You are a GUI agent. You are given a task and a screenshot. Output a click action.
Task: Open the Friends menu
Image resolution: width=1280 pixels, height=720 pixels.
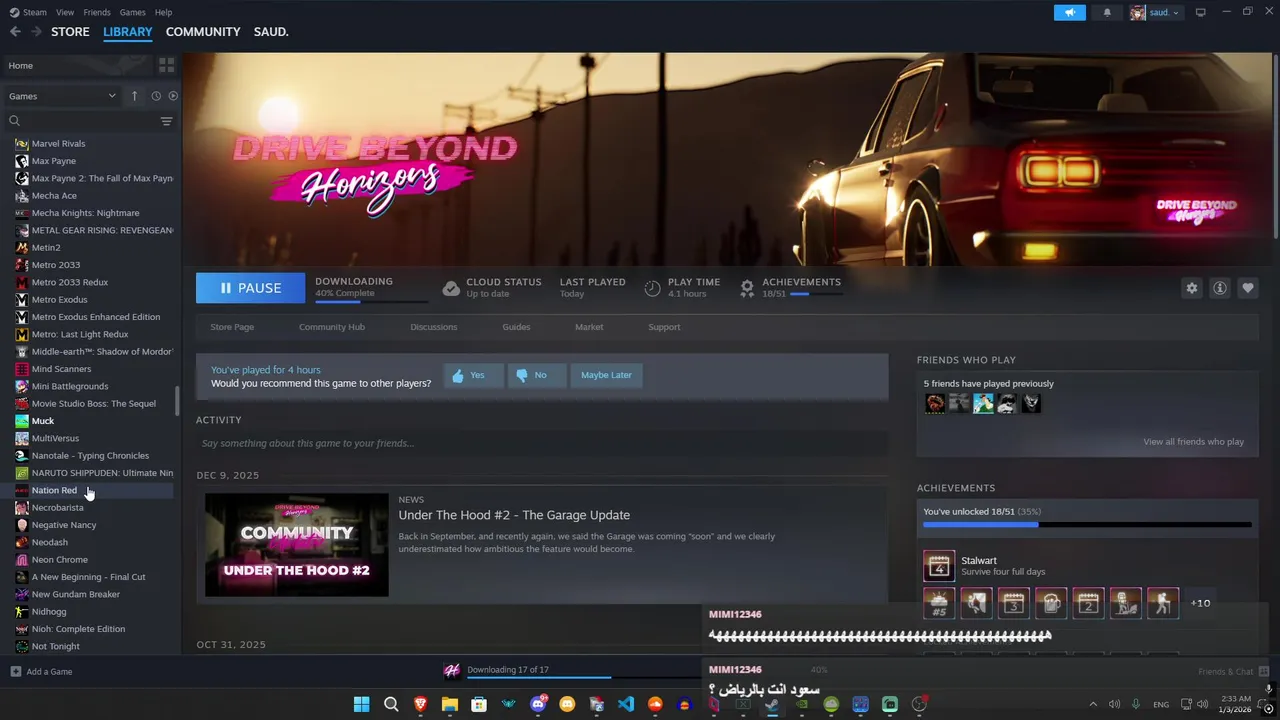(97, 12)
